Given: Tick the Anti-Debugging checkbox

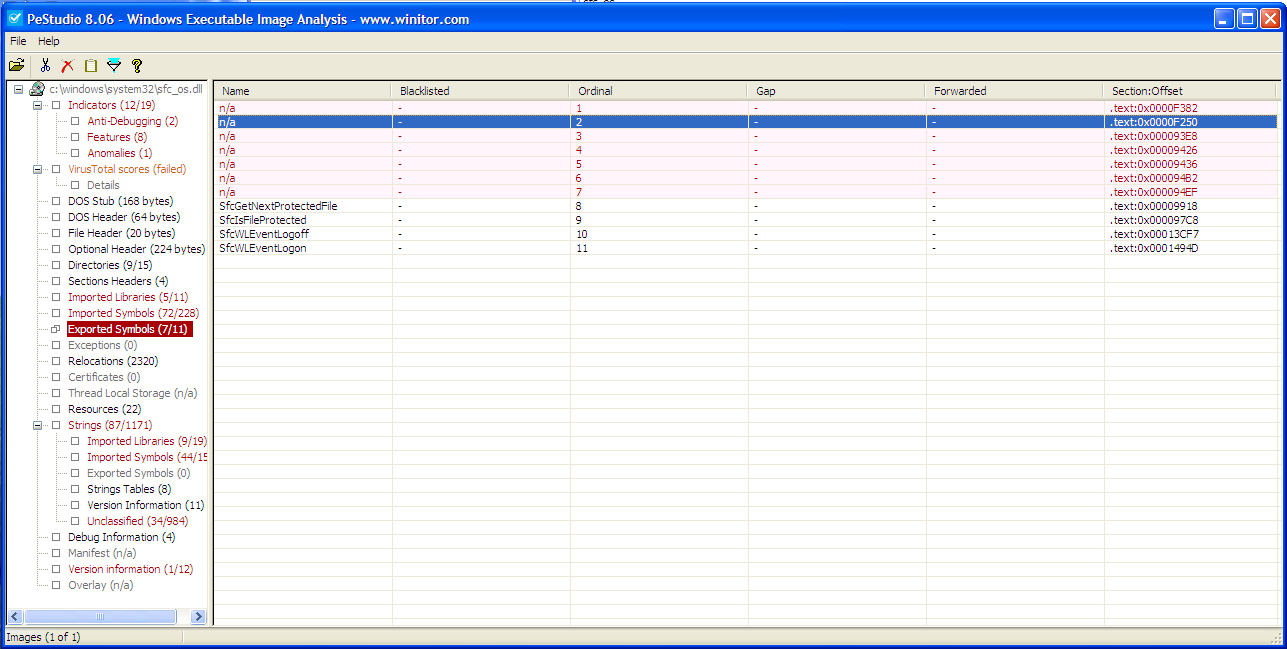Looking at the screenshot, I should (x=75, y=121).
